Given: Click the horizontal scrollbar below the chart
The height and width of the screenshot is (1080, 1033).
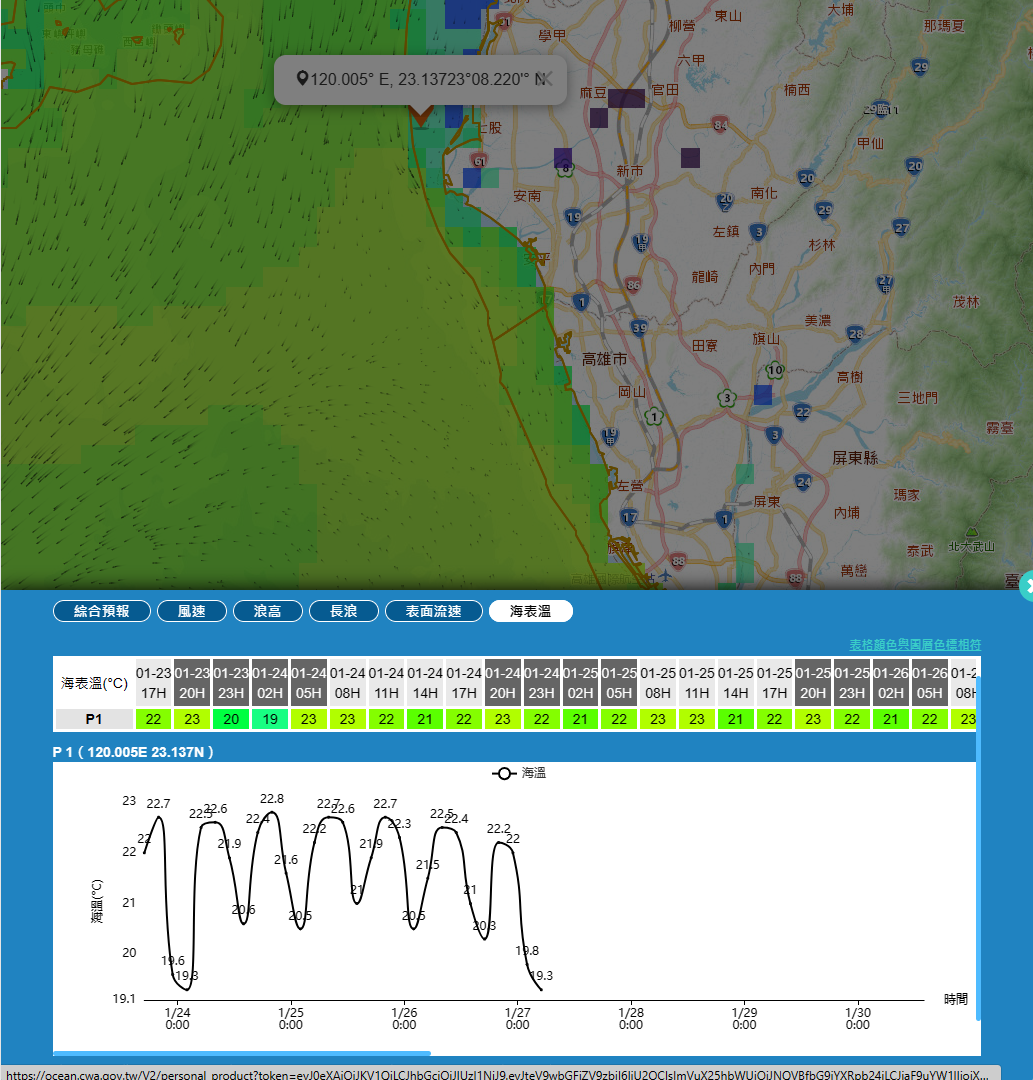Looking at the screenshot, I should tap(241, 1053).
